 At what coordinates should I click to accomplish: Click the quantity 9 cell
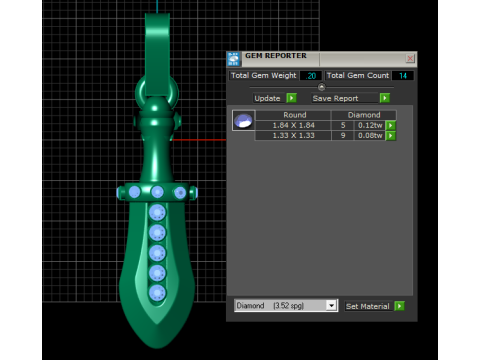tap(343, 136)
